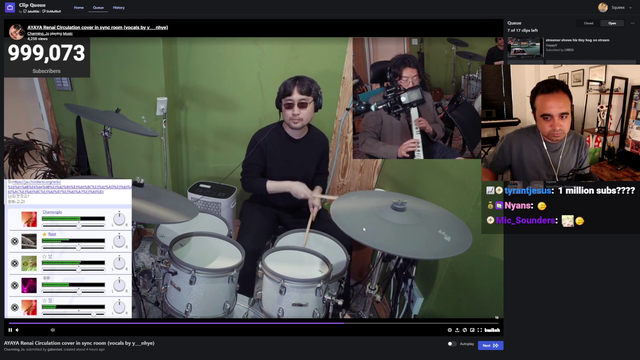Set the queue to Open
Screen dimensions: 640x360
click(612, 23)
